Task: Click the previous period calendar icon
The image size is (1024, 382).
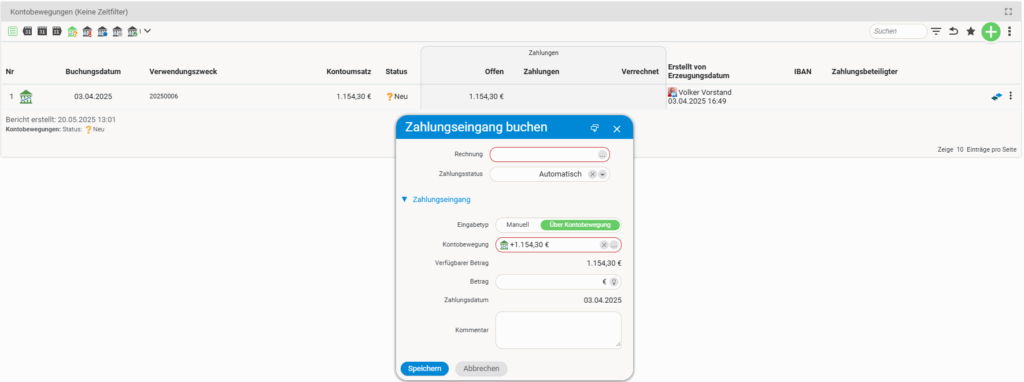Action: 27,31
